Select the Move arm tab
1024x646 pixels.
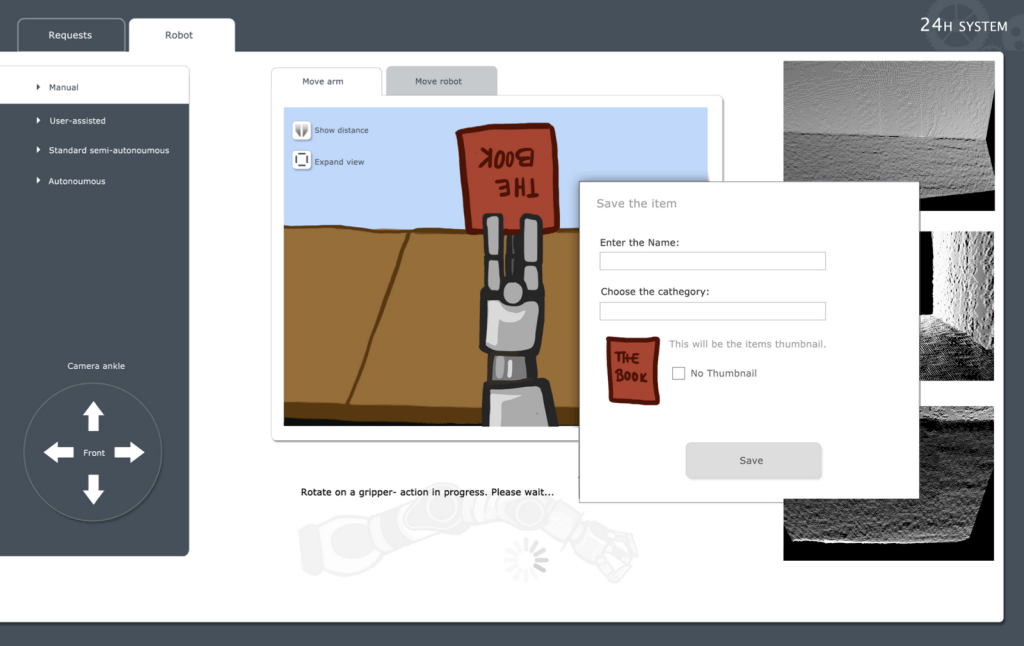tap(323, 81)
